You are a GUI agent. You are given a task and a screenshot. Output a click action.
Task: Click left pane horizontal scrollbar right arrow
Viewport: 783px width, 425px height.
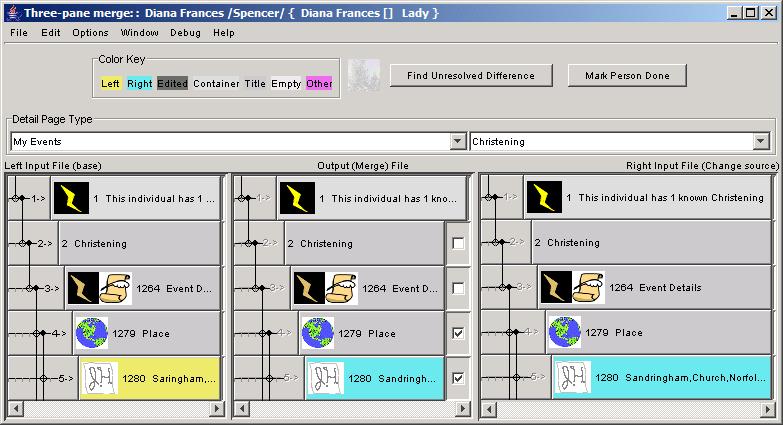tap(221, 409)
